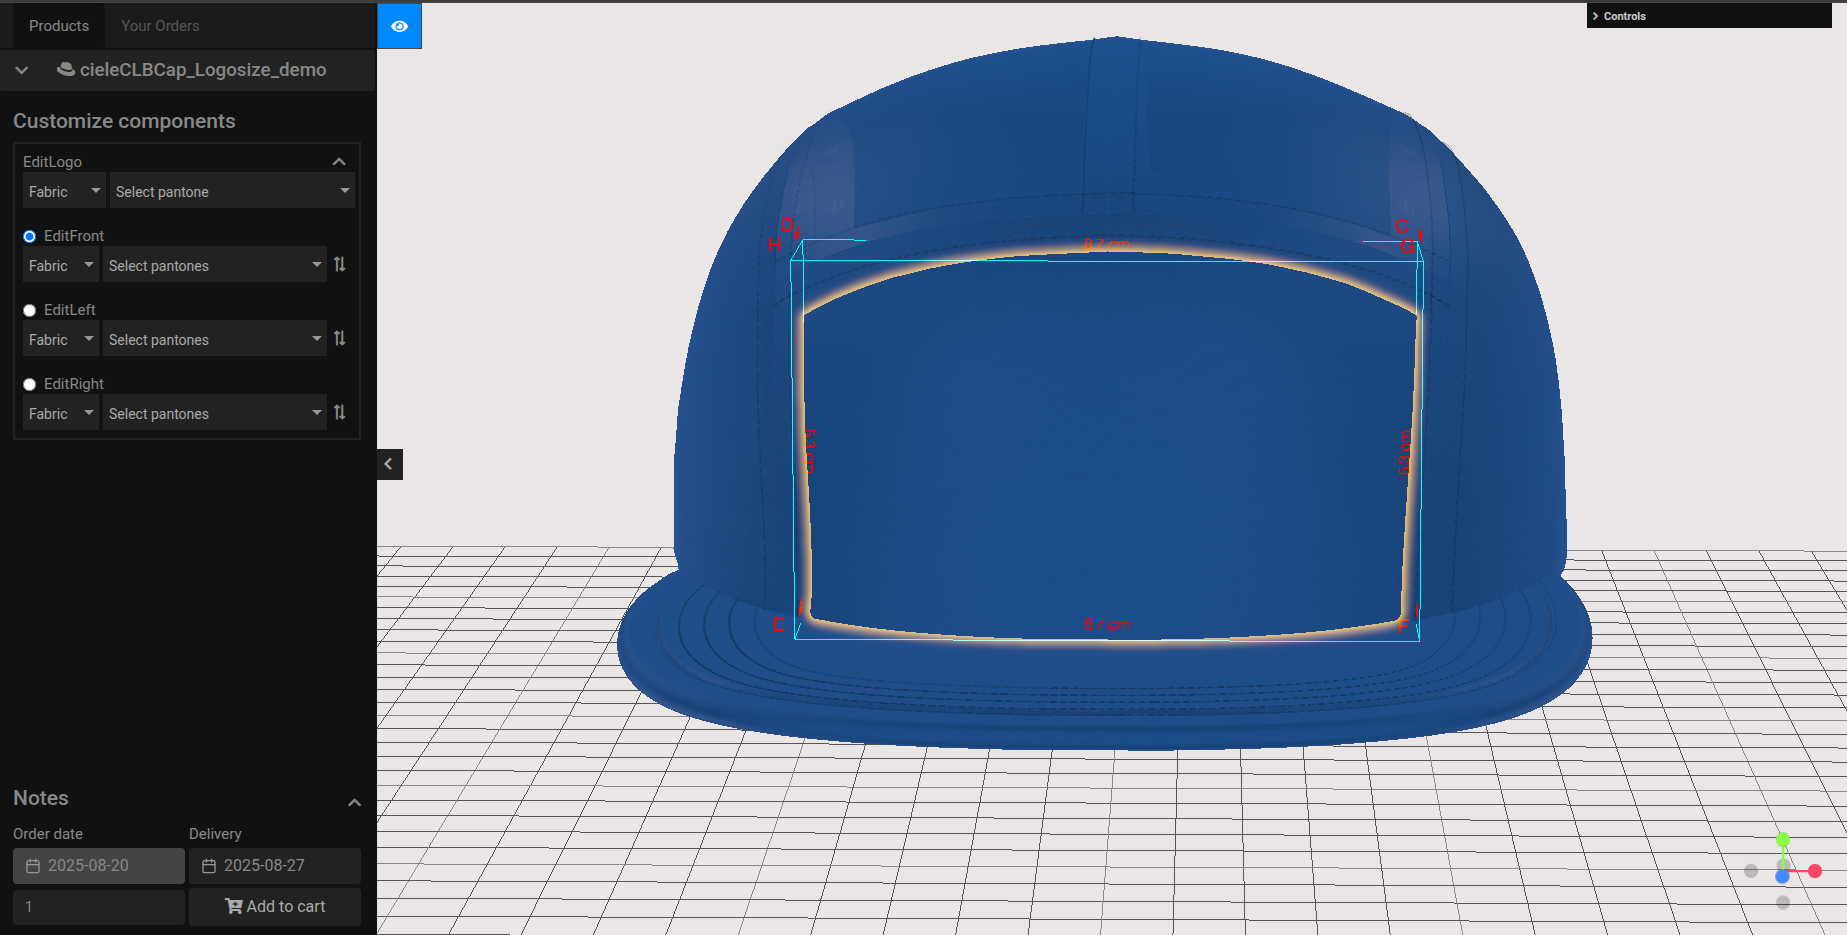The width and height of the screenshot is (1847, 935).
Task: Click the quantity input field
Action: (x=98, y=907)
